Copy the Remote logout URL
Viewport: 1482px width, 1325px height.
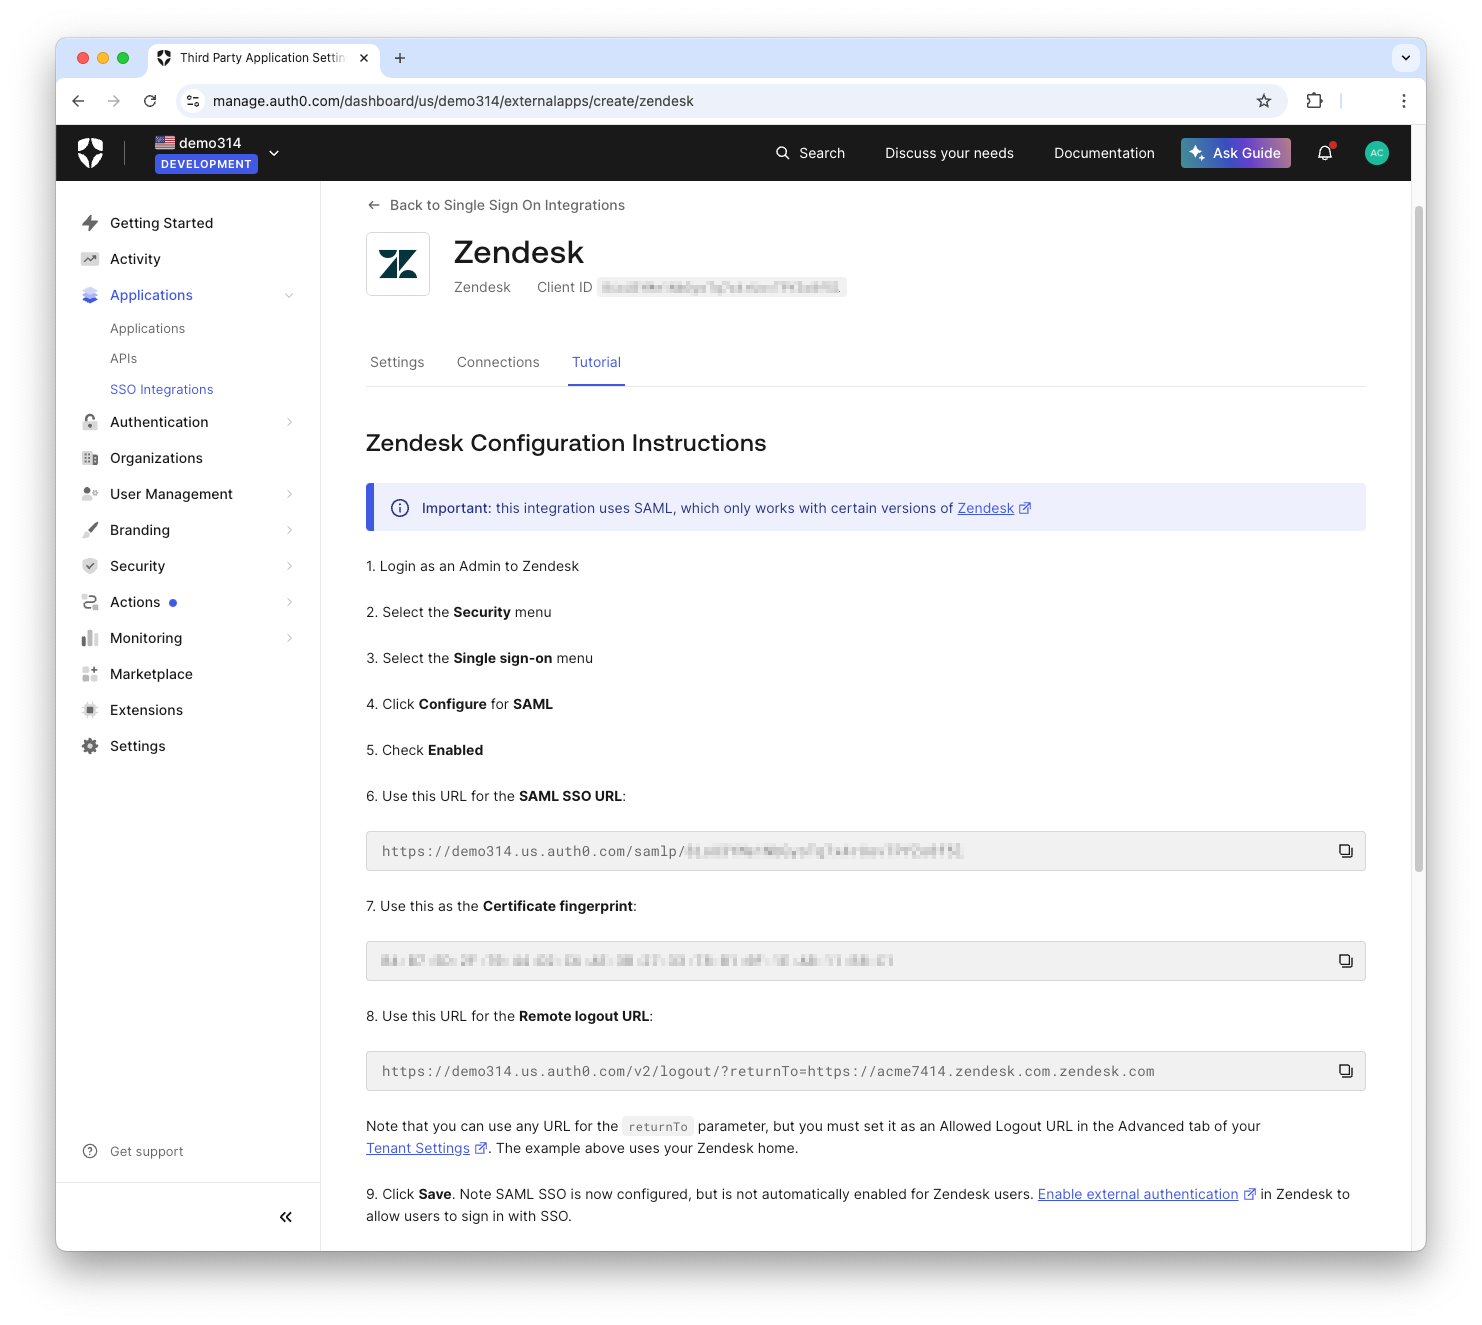click(1346, 1071)
